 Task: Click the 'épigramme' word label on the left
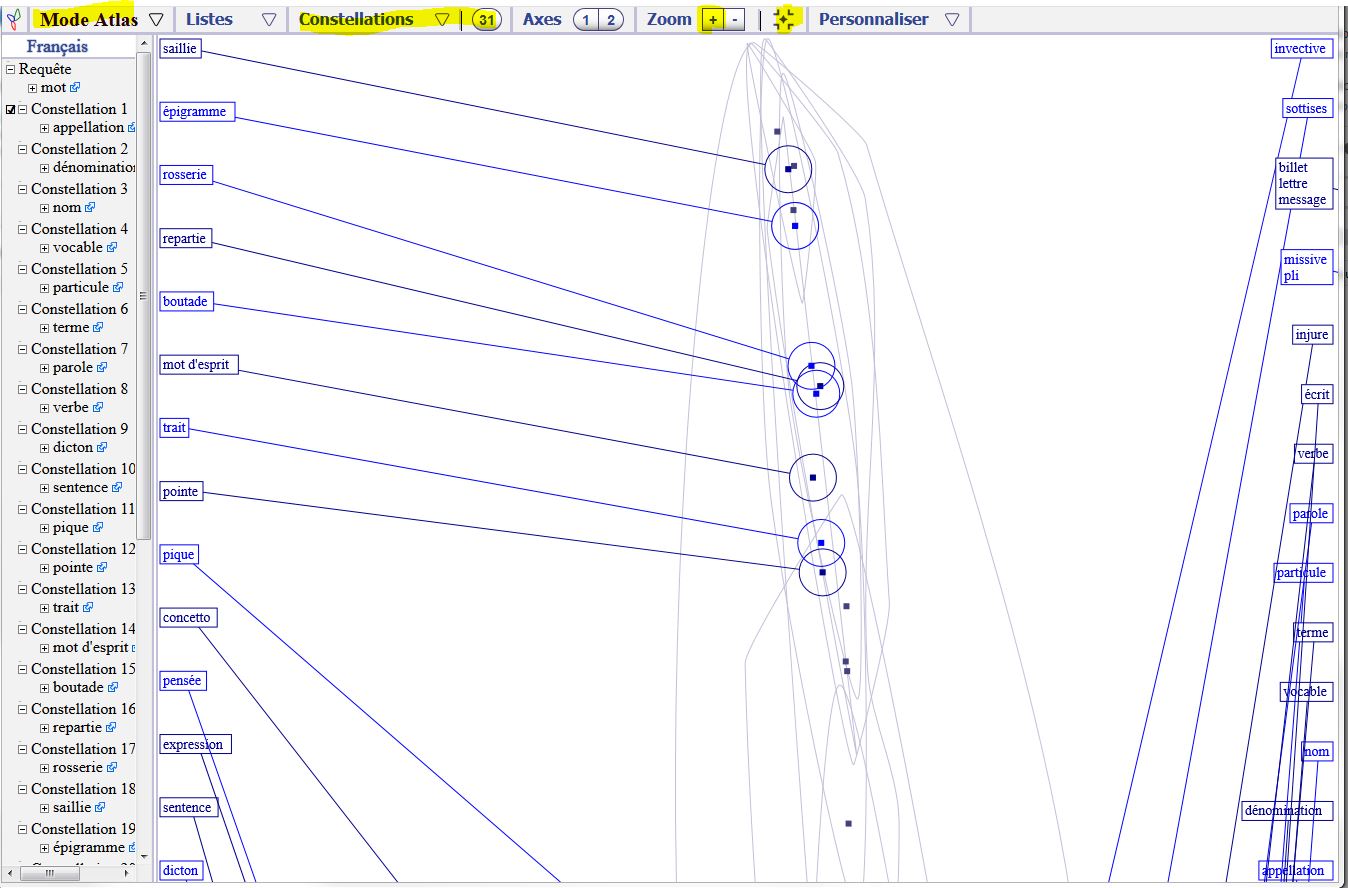196,112
